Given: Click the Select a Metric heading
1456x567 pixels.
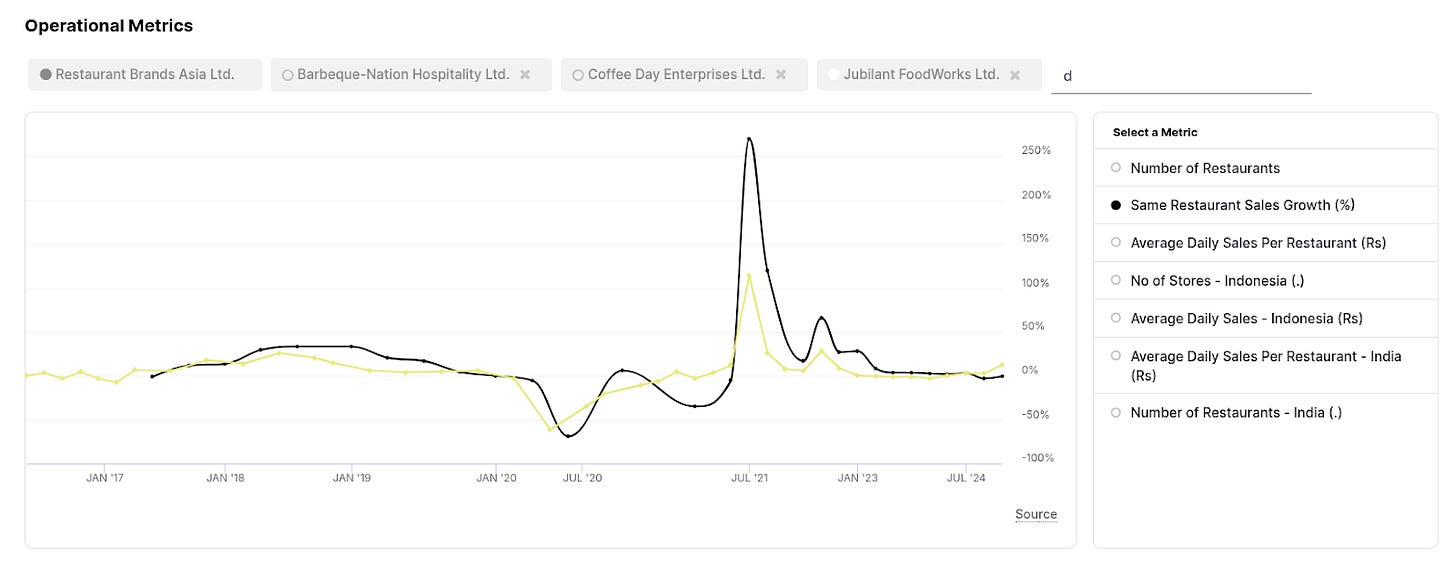Looking at the screenshot, I should (x=1155, y=132).
